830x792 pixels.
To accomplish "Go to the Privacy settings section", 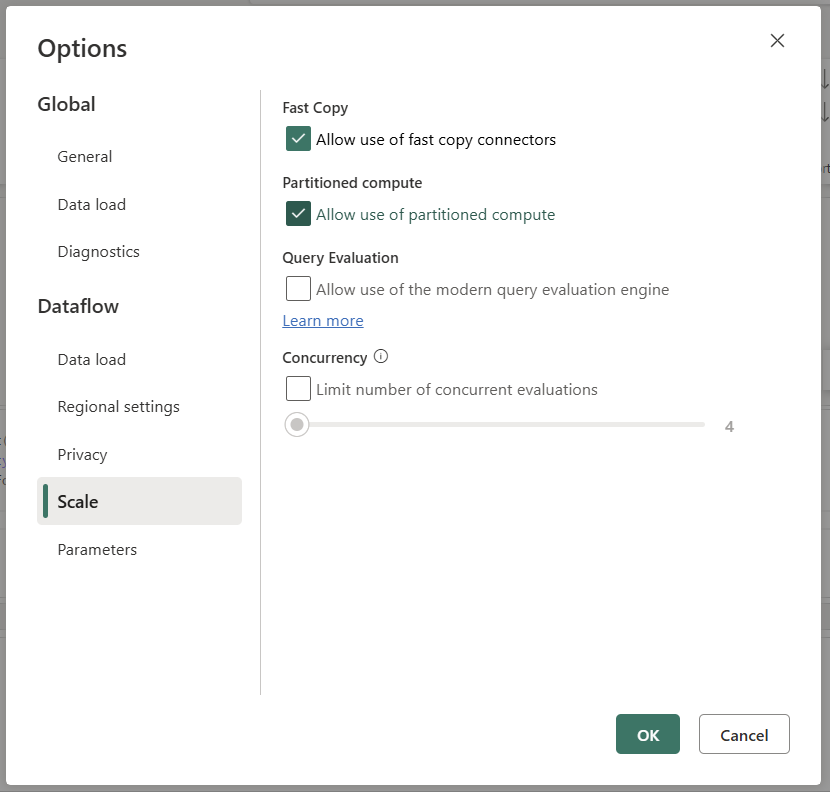I will (x=82, y=454).
